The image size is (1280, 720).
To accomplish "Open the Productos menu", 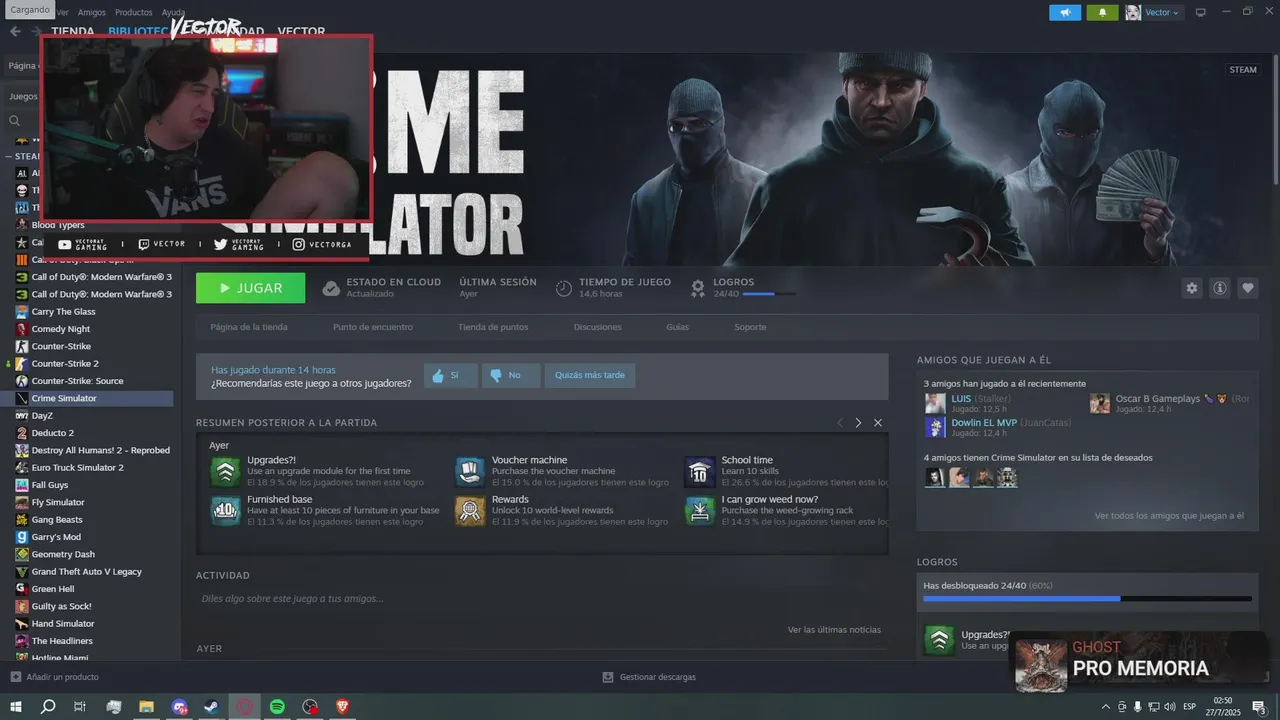I will pos(133,12).
